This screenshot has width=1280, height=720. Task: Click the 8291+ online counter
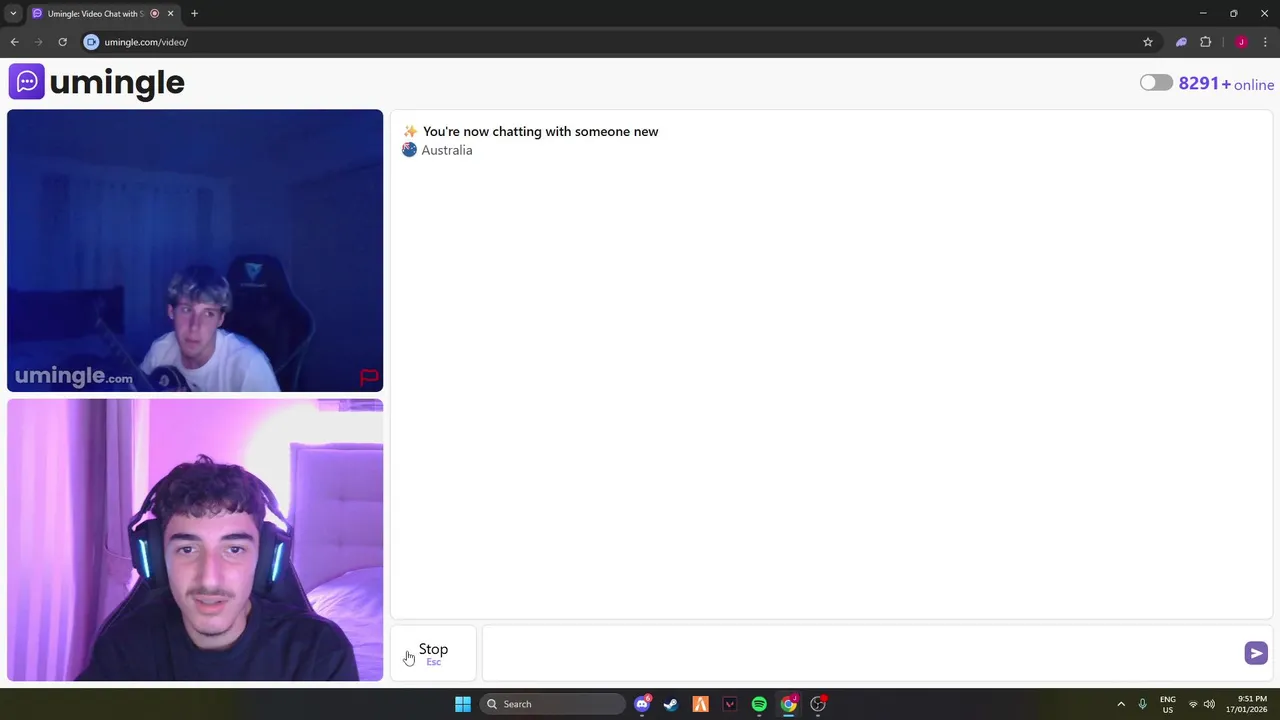1226,84
